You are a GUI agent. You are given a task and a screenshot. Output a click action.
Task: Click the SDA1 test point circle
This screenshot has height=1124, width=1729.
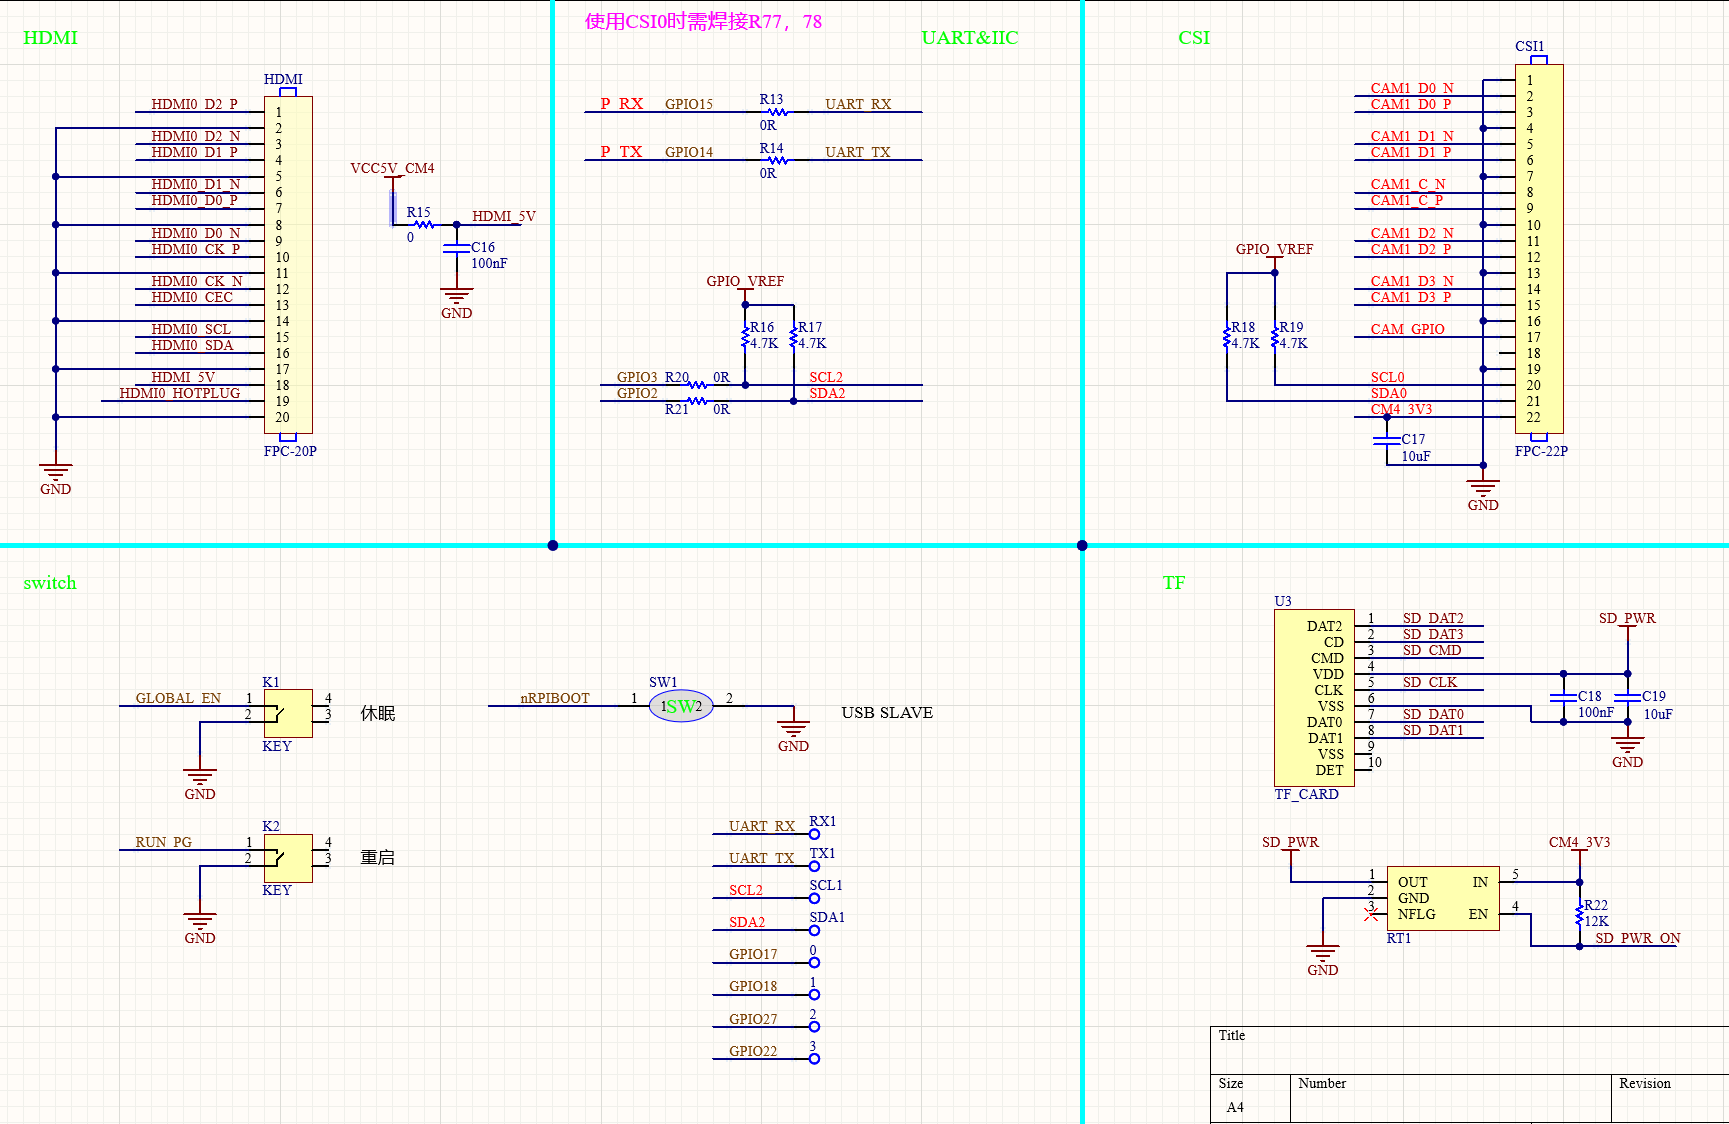point(814,930)
